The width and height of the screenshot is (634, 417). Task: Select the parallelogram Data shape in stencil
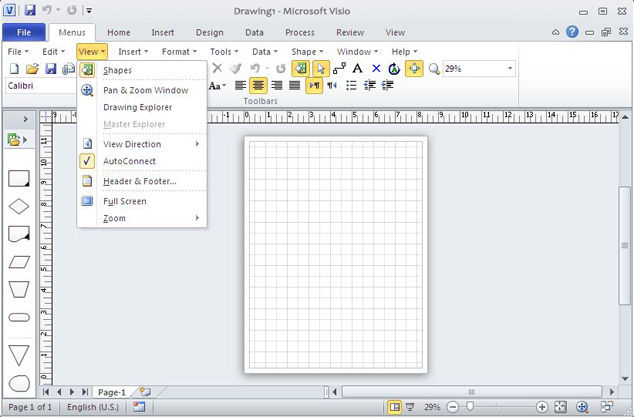(19, 262)
